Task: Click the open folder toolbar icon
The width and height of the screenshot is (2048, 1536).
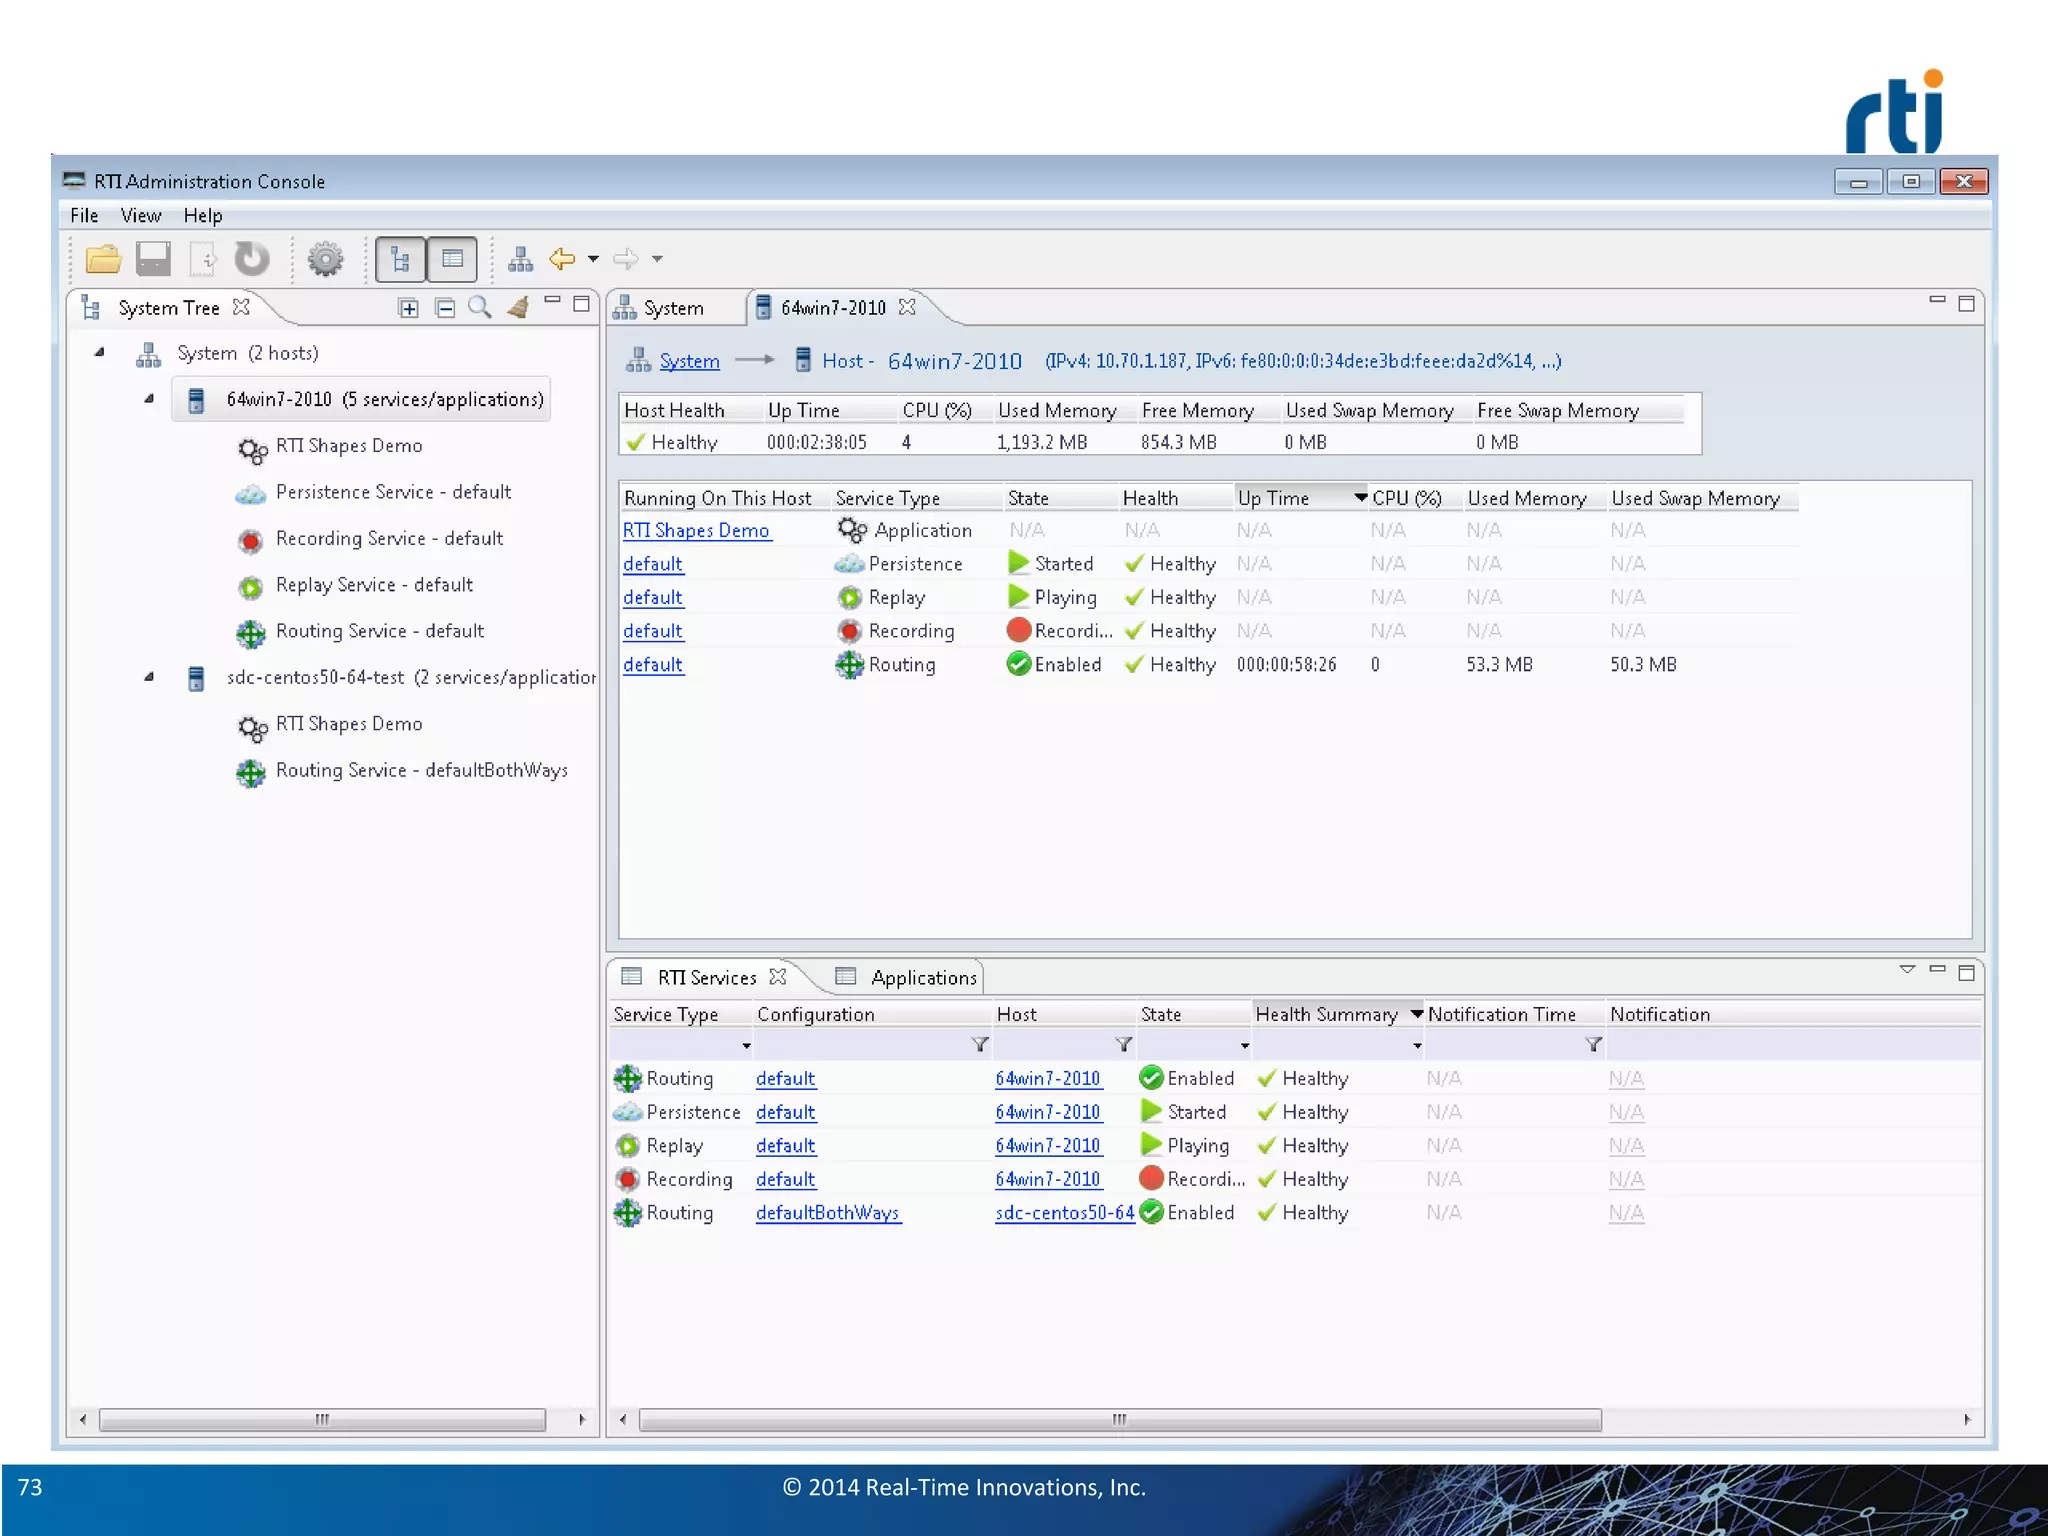Action: pyautogui.click(x=103, y=259)
